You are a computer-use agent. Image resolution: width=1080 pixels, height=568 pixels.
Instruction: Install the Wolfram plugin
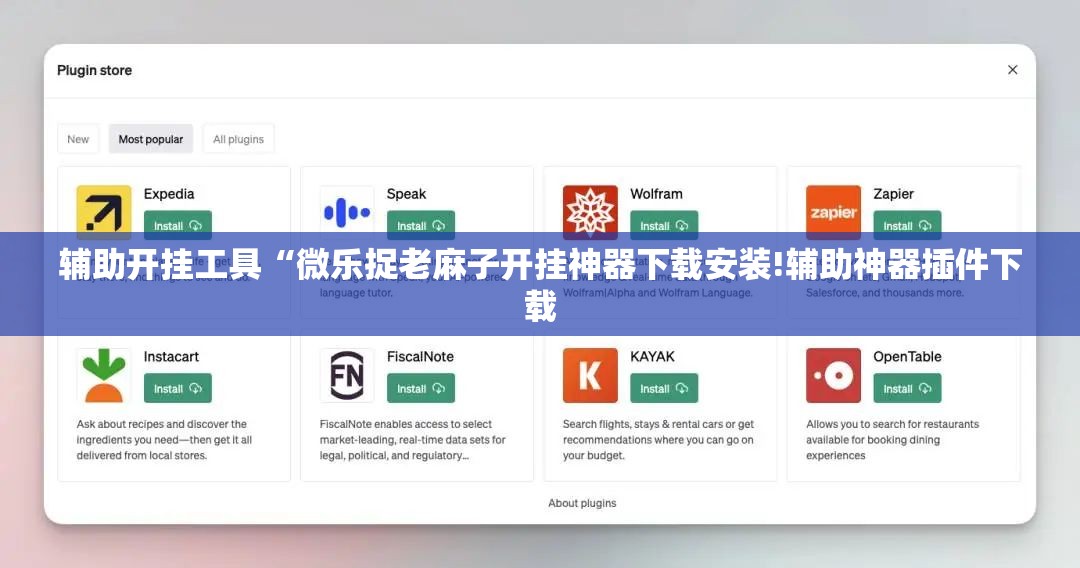coord(664,225)
